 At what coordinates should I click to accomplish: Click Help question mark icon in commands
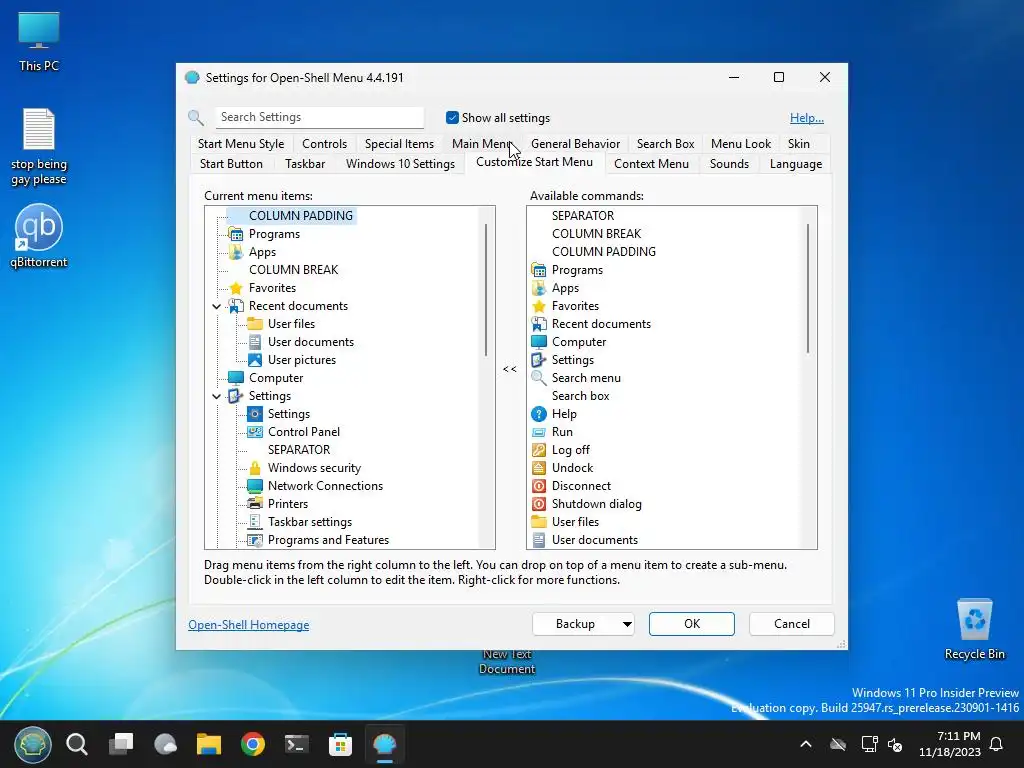click(539, 414)
